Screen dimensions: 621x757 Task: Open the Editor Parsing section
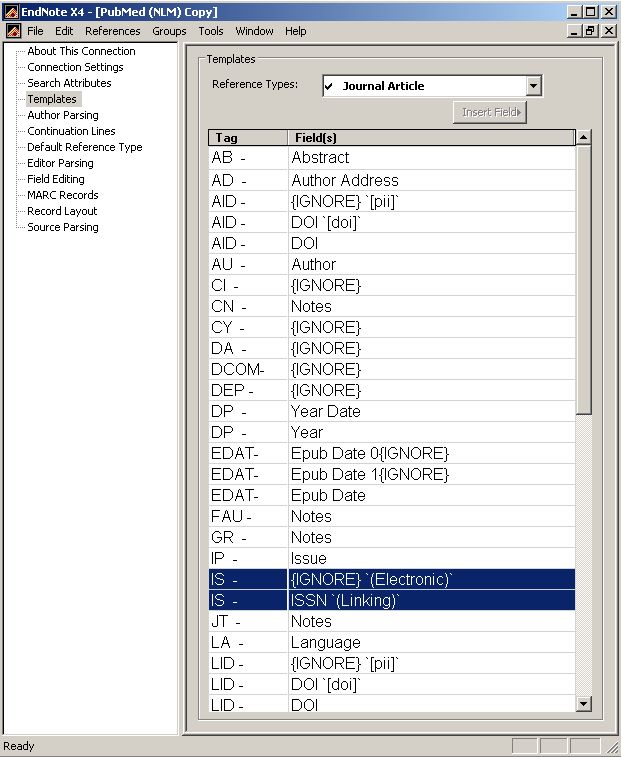coord(60,163)
